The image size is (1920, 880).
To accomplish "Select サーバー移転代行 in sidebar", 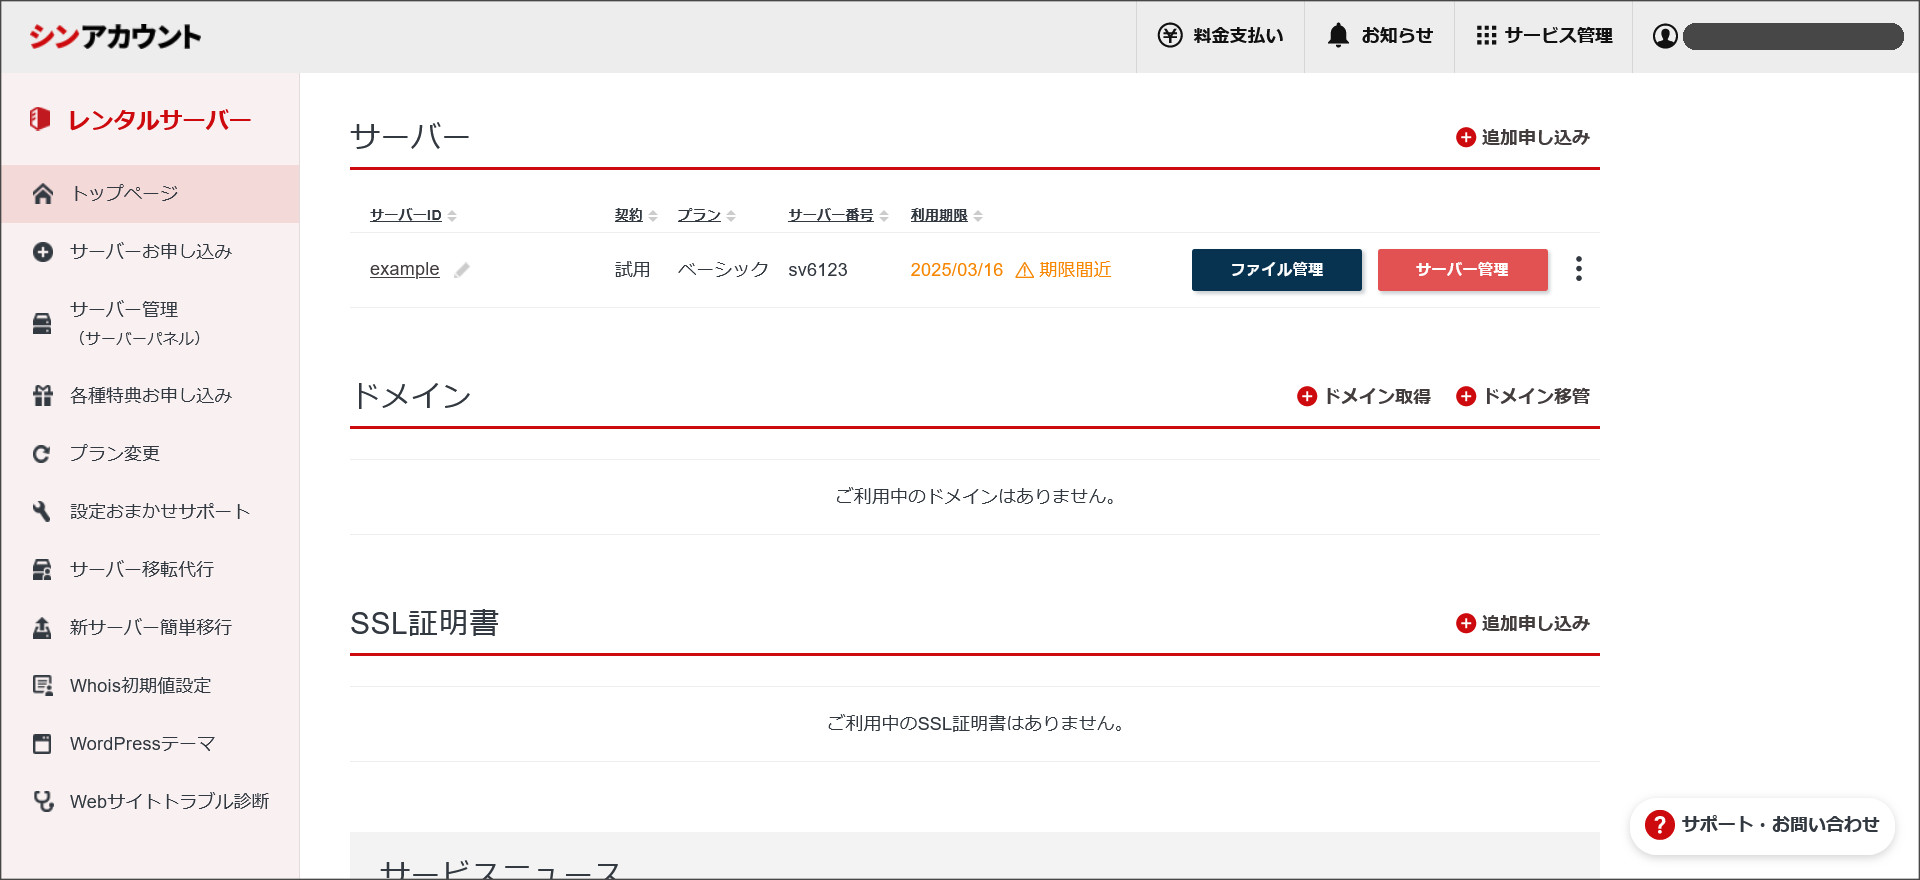I will click(150, 570).
